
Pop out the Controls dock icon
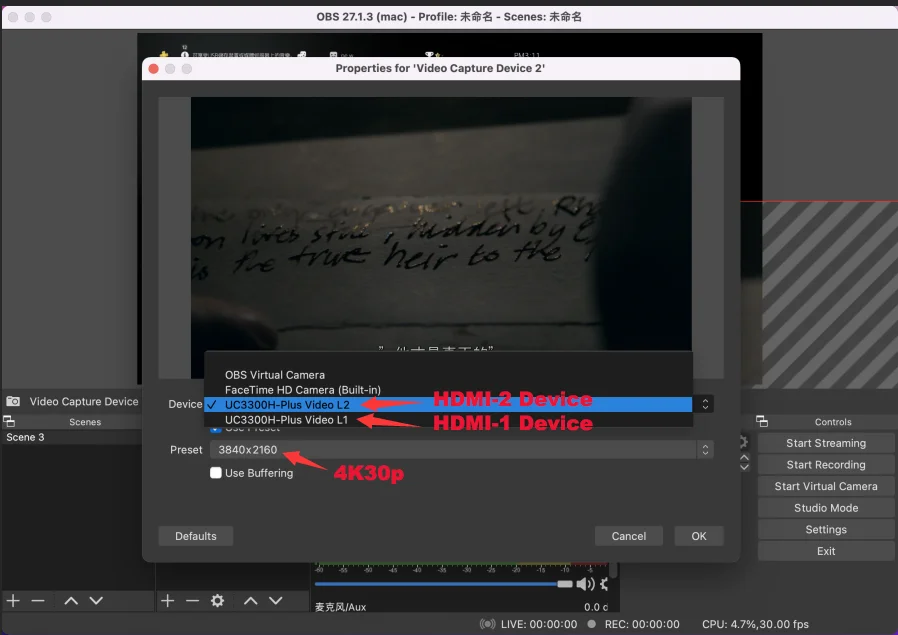pos(762,422)
